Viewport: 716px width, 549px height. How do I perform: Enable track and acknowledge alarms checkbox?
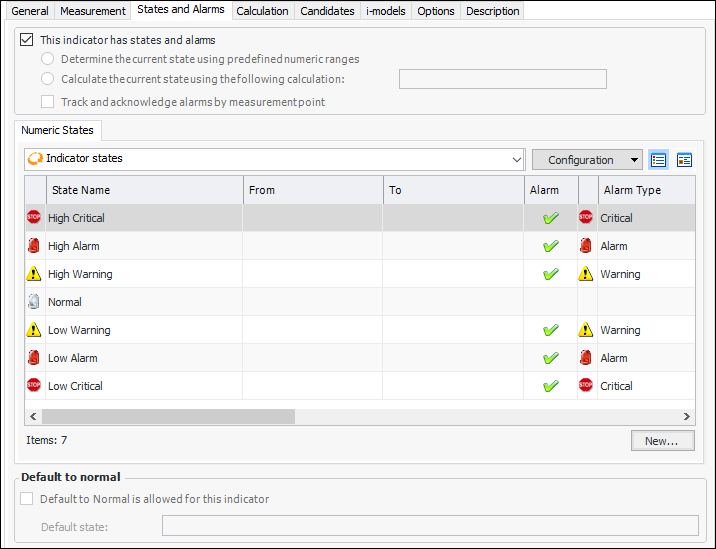click(47, 102)
